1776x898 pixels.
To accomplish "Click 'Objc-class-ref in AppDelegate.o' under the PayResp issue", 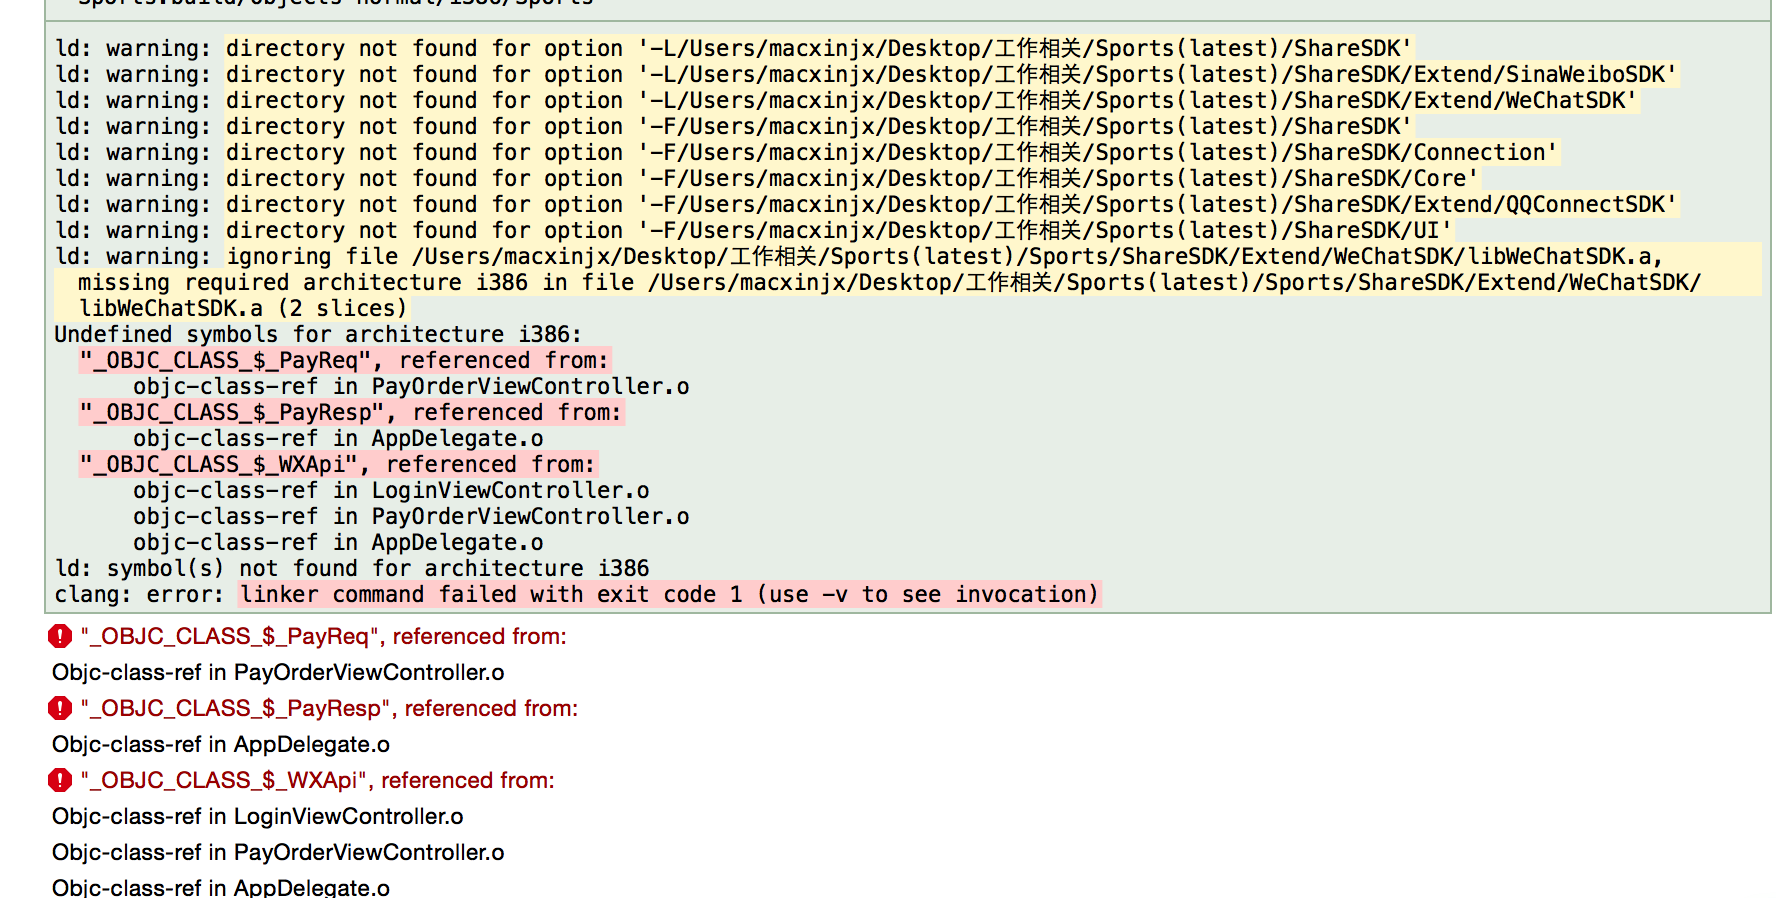I will coord(221,744).
